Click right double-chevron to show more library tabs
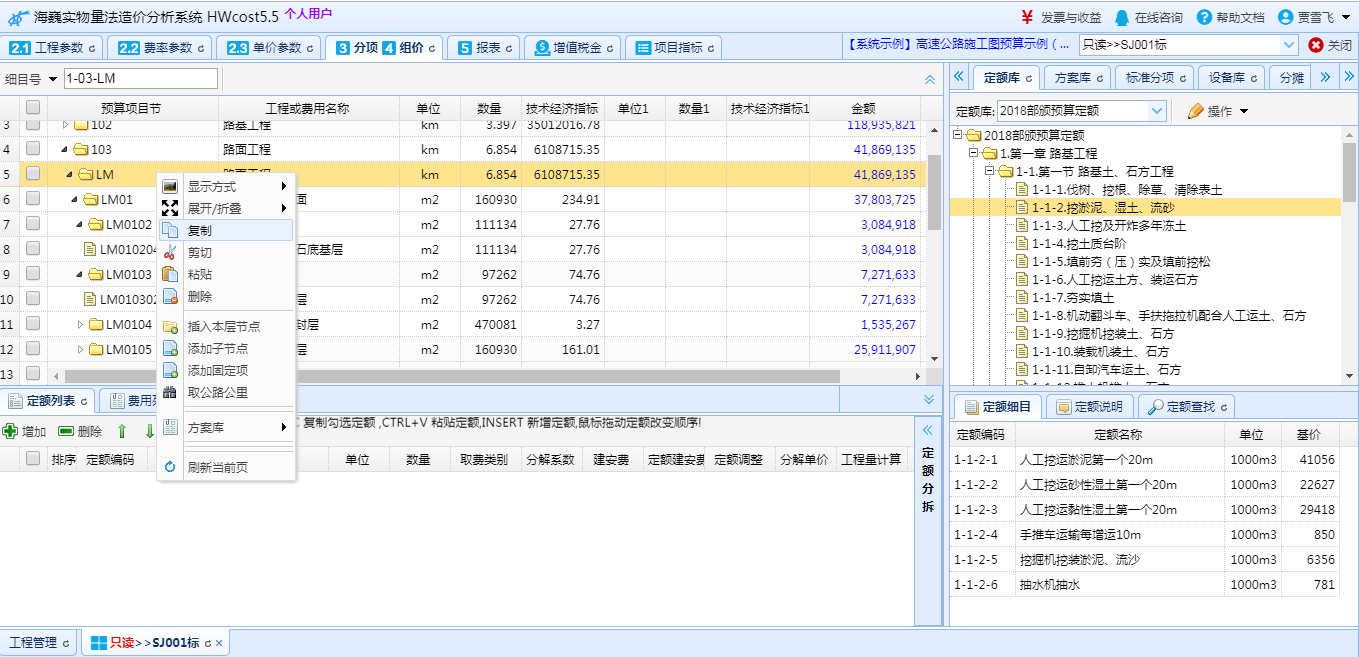Image resolution: width=1359 pixels, height=657 pixels. click(x=1323, y=77)
